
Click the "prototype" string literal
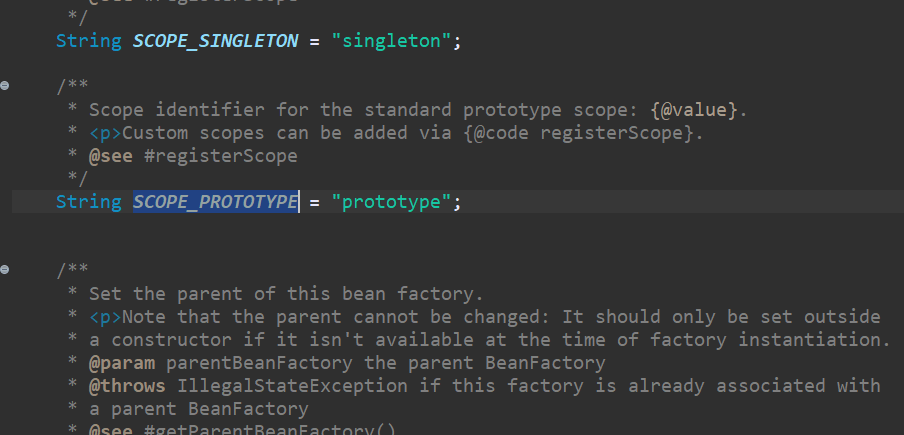pos(391,202)
